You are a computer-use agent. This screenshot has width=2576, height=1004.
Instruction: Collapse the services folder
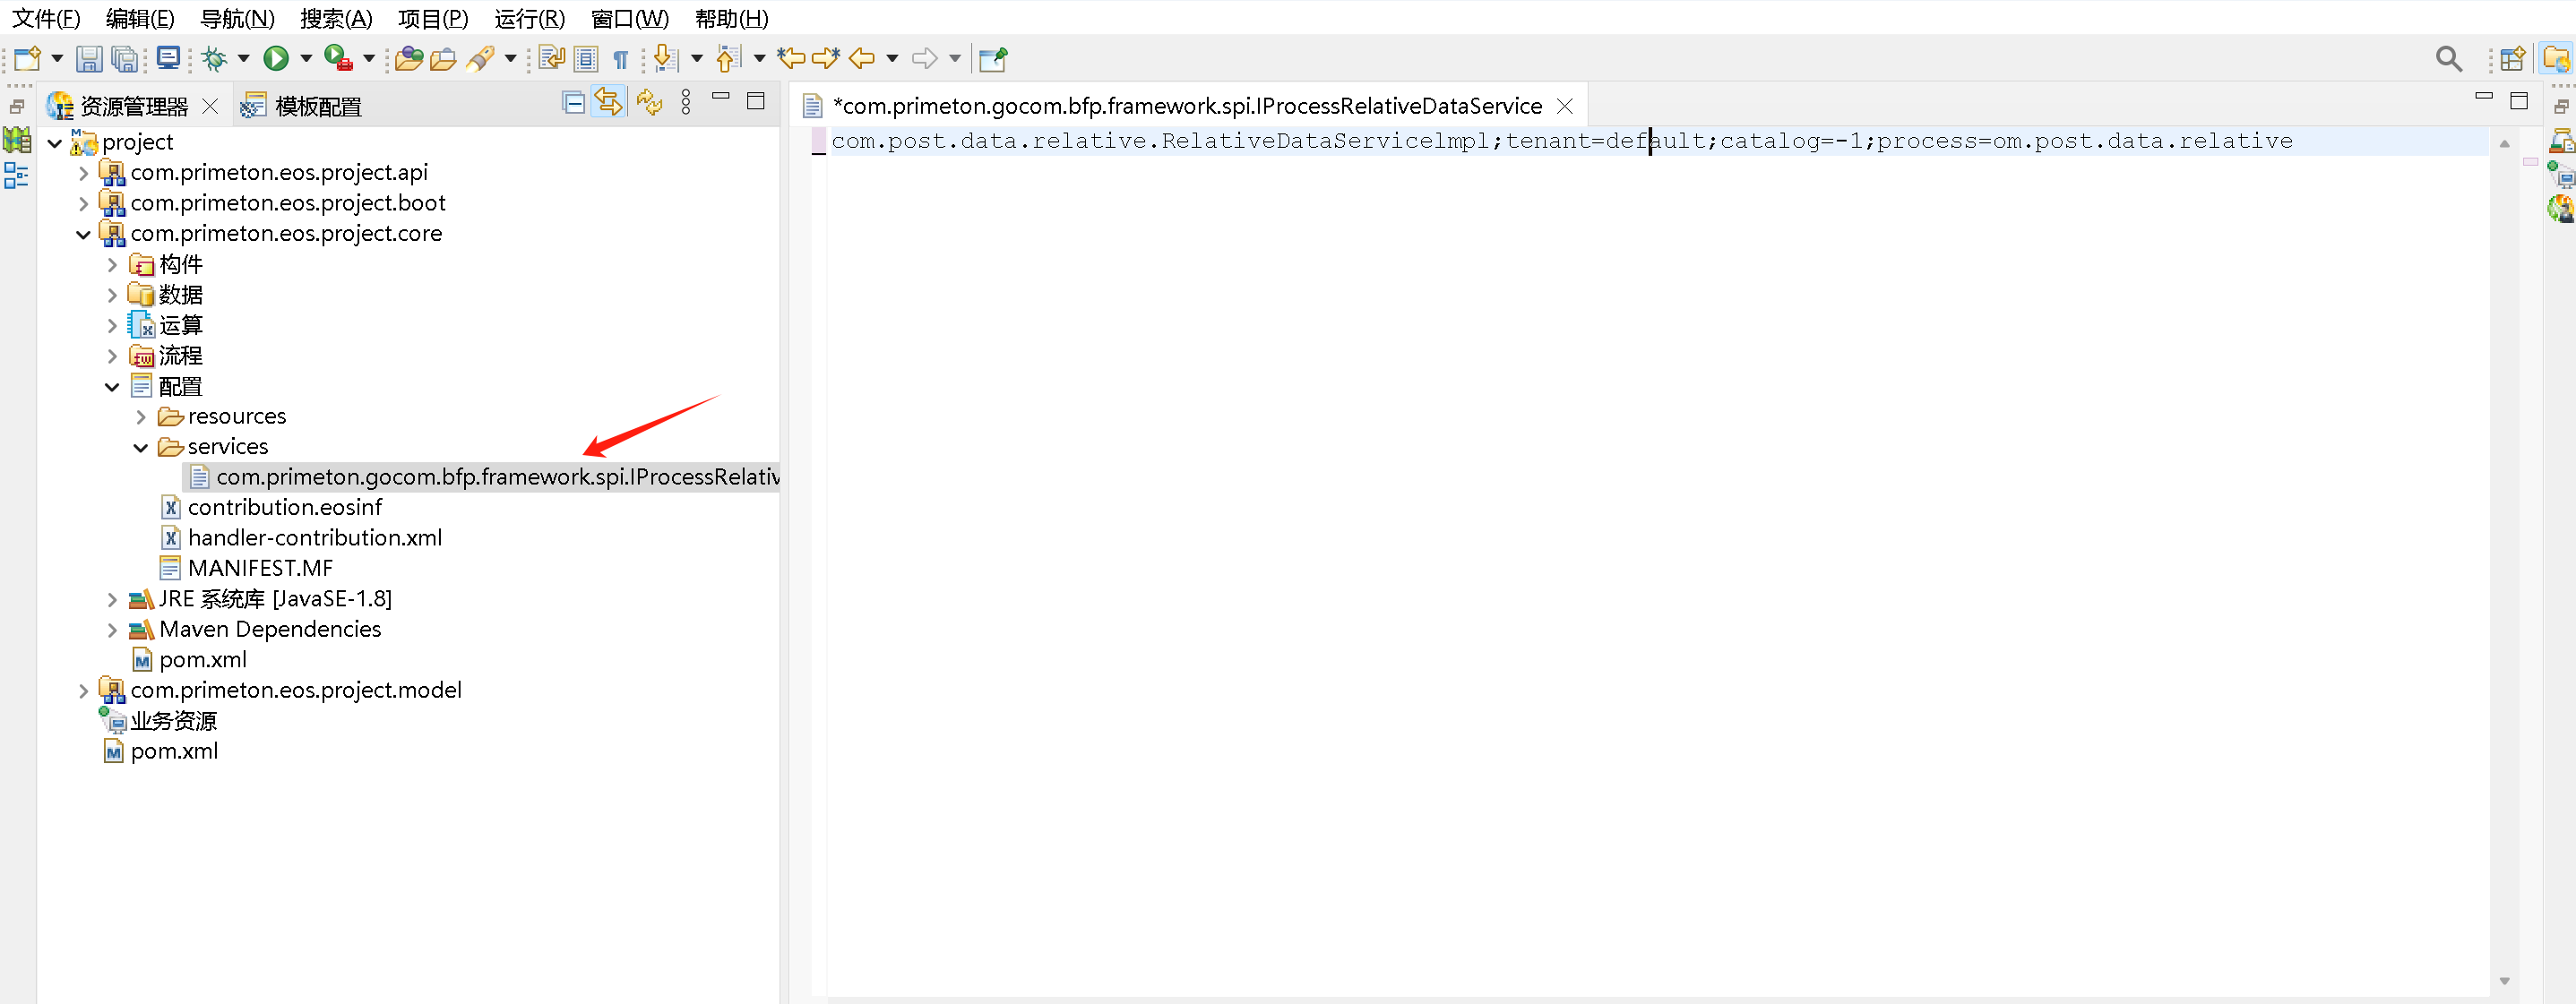(140, 447)
